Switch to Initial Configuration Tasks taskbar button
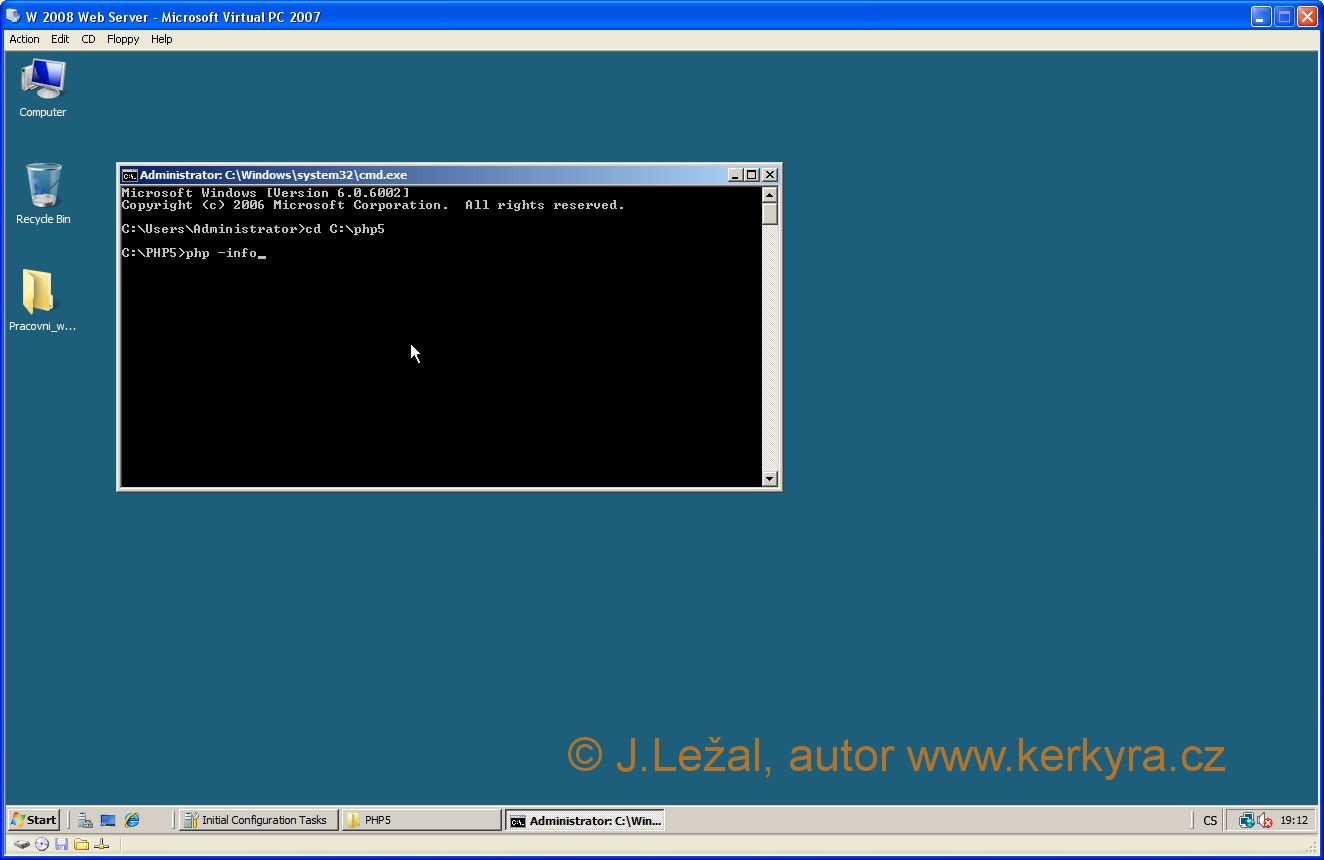The height and width of the screenshot is (860, 1324). click(x=258, y=820)
